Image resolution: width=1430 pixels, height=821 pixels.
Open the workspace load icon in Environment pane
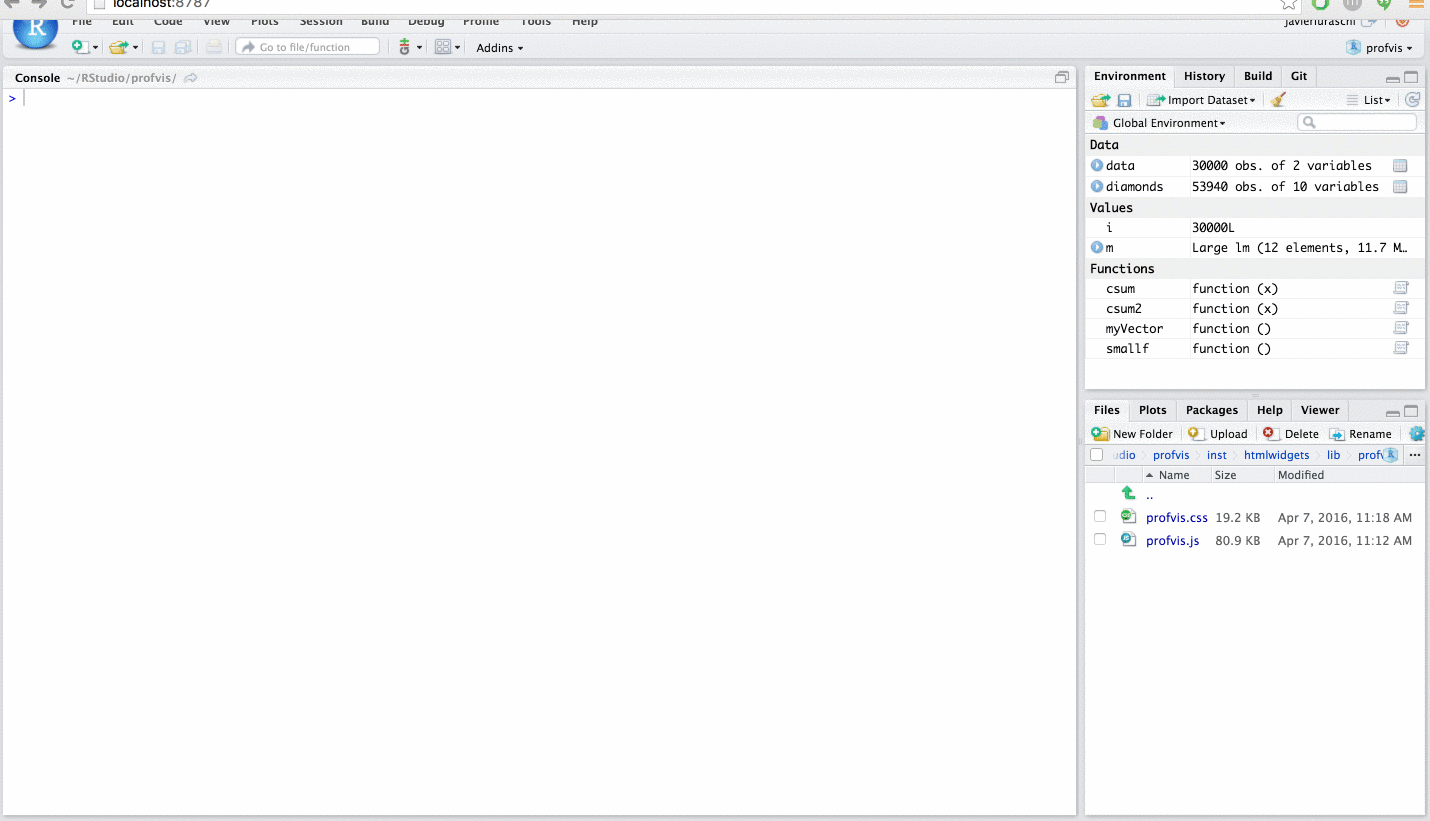[1100, 99]
